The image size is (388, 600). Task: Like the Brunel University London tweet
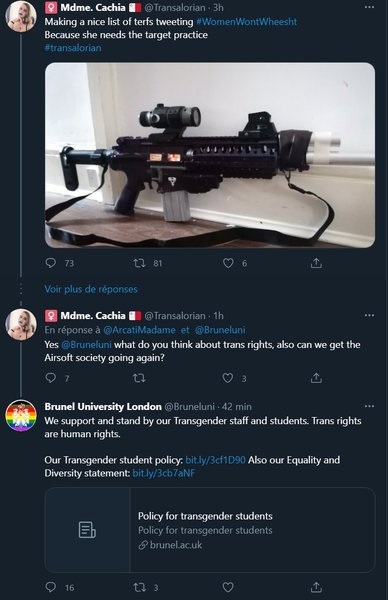(x=228, y=587)
